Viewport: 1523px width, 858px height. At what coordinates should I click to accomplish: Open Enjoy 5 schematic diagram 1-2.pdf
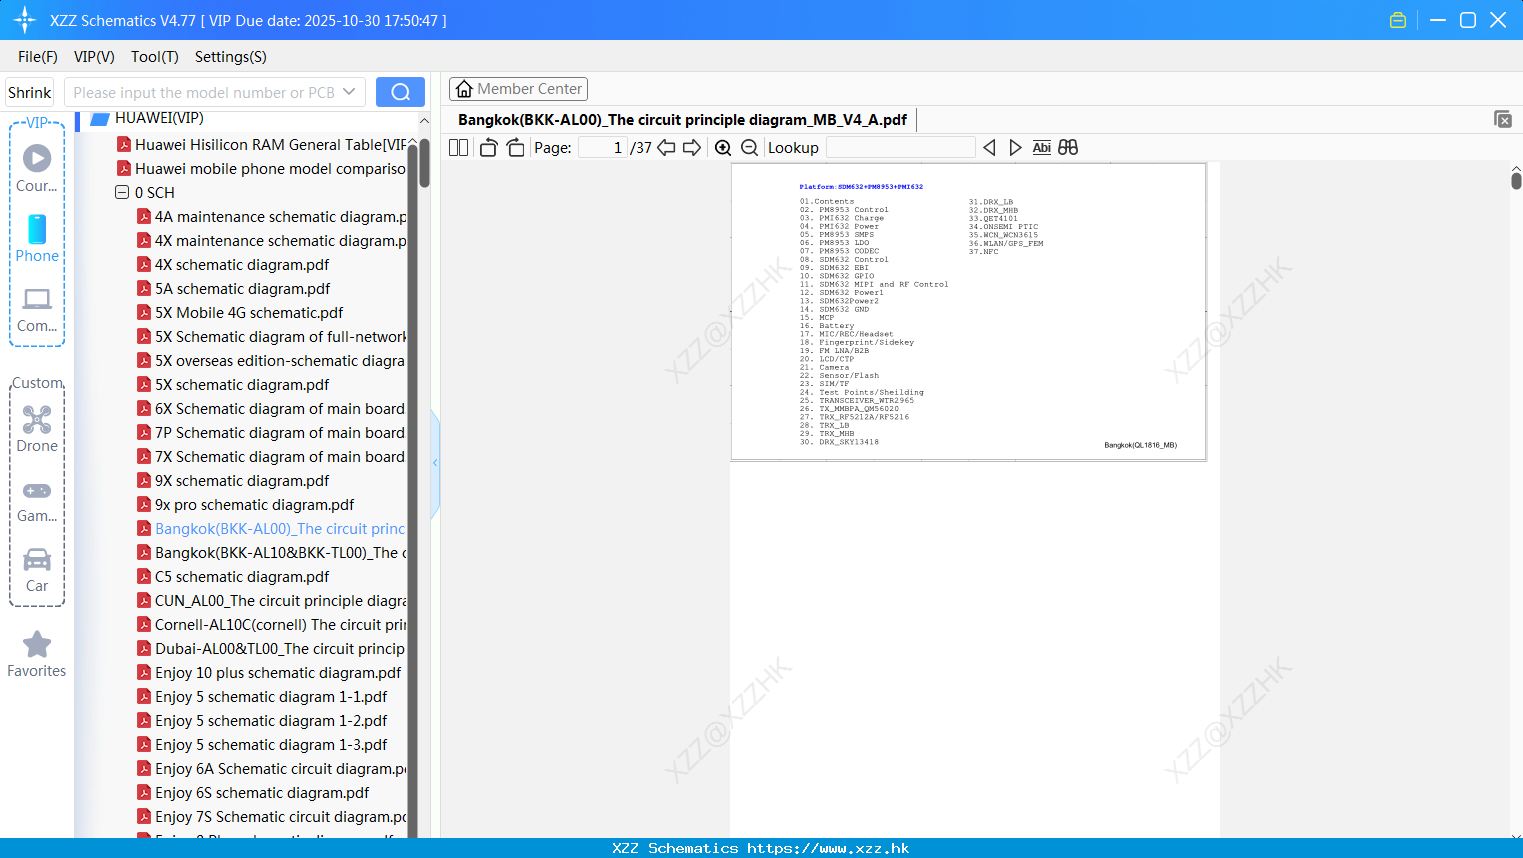pyautogui.click(x=271, y=721)
